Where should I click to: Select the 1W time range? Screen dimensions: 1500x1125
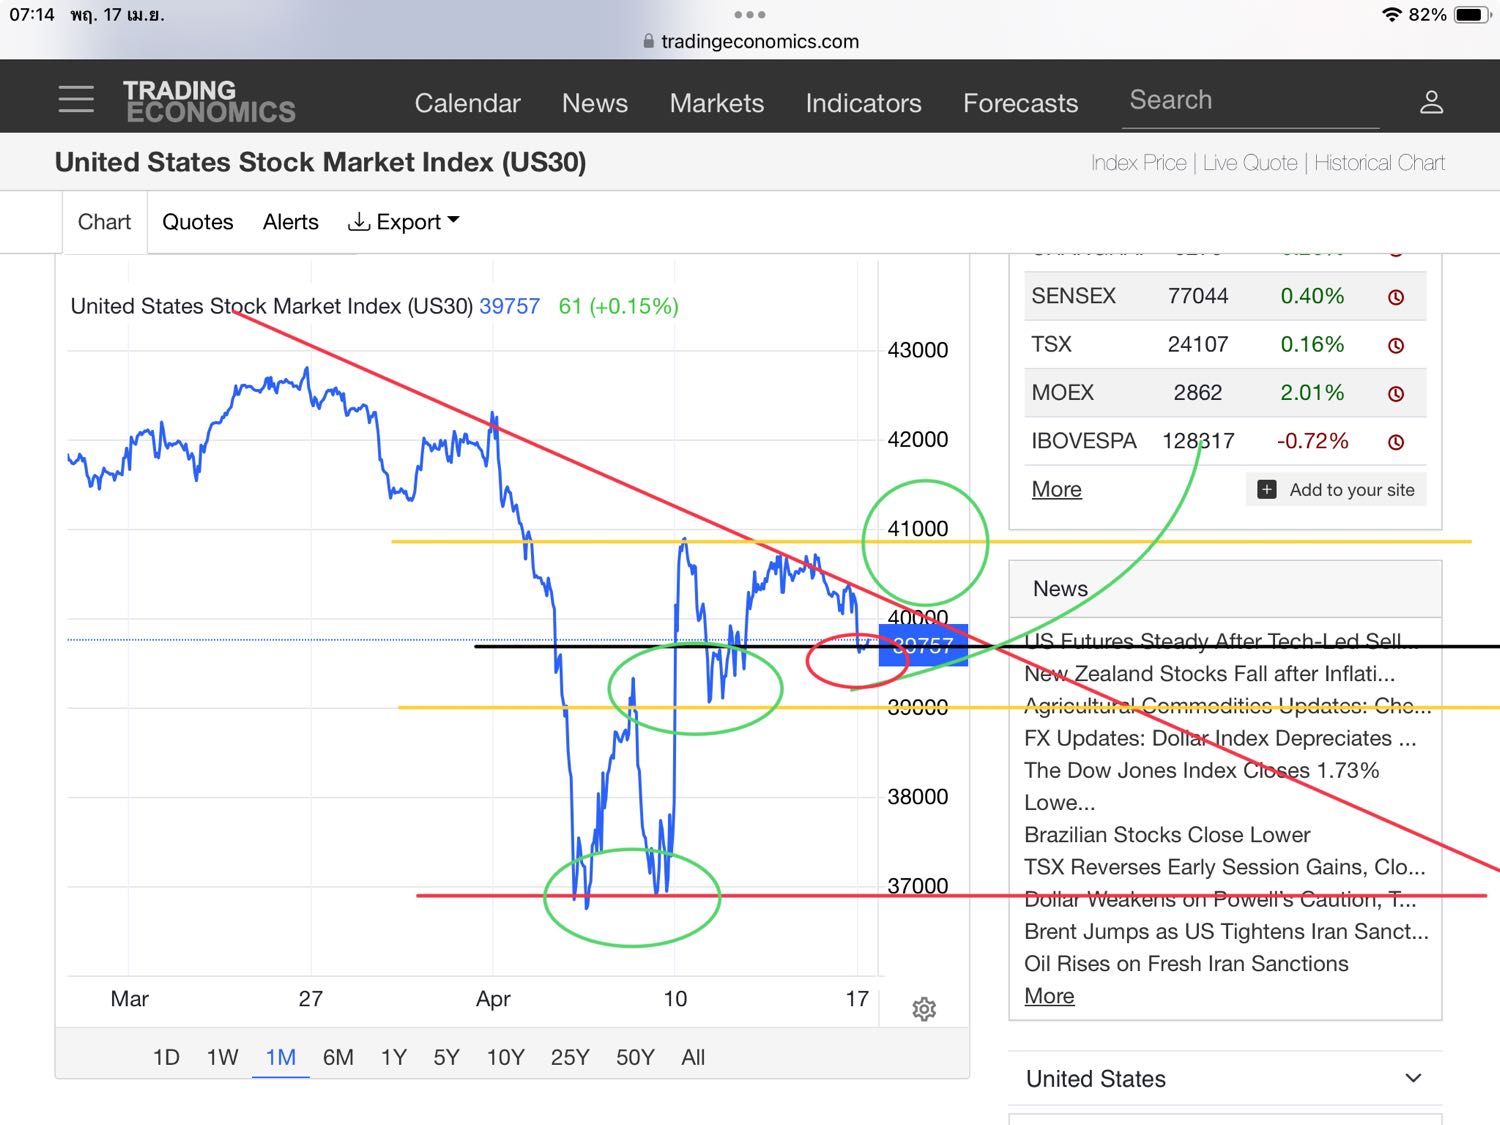(x=223, y=1057)
